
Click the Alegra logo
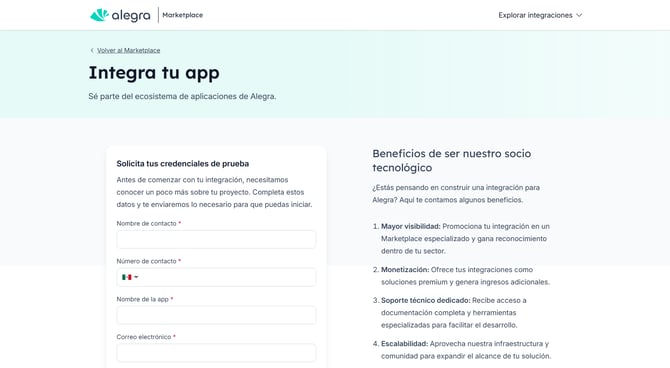[x=120, y=15]
